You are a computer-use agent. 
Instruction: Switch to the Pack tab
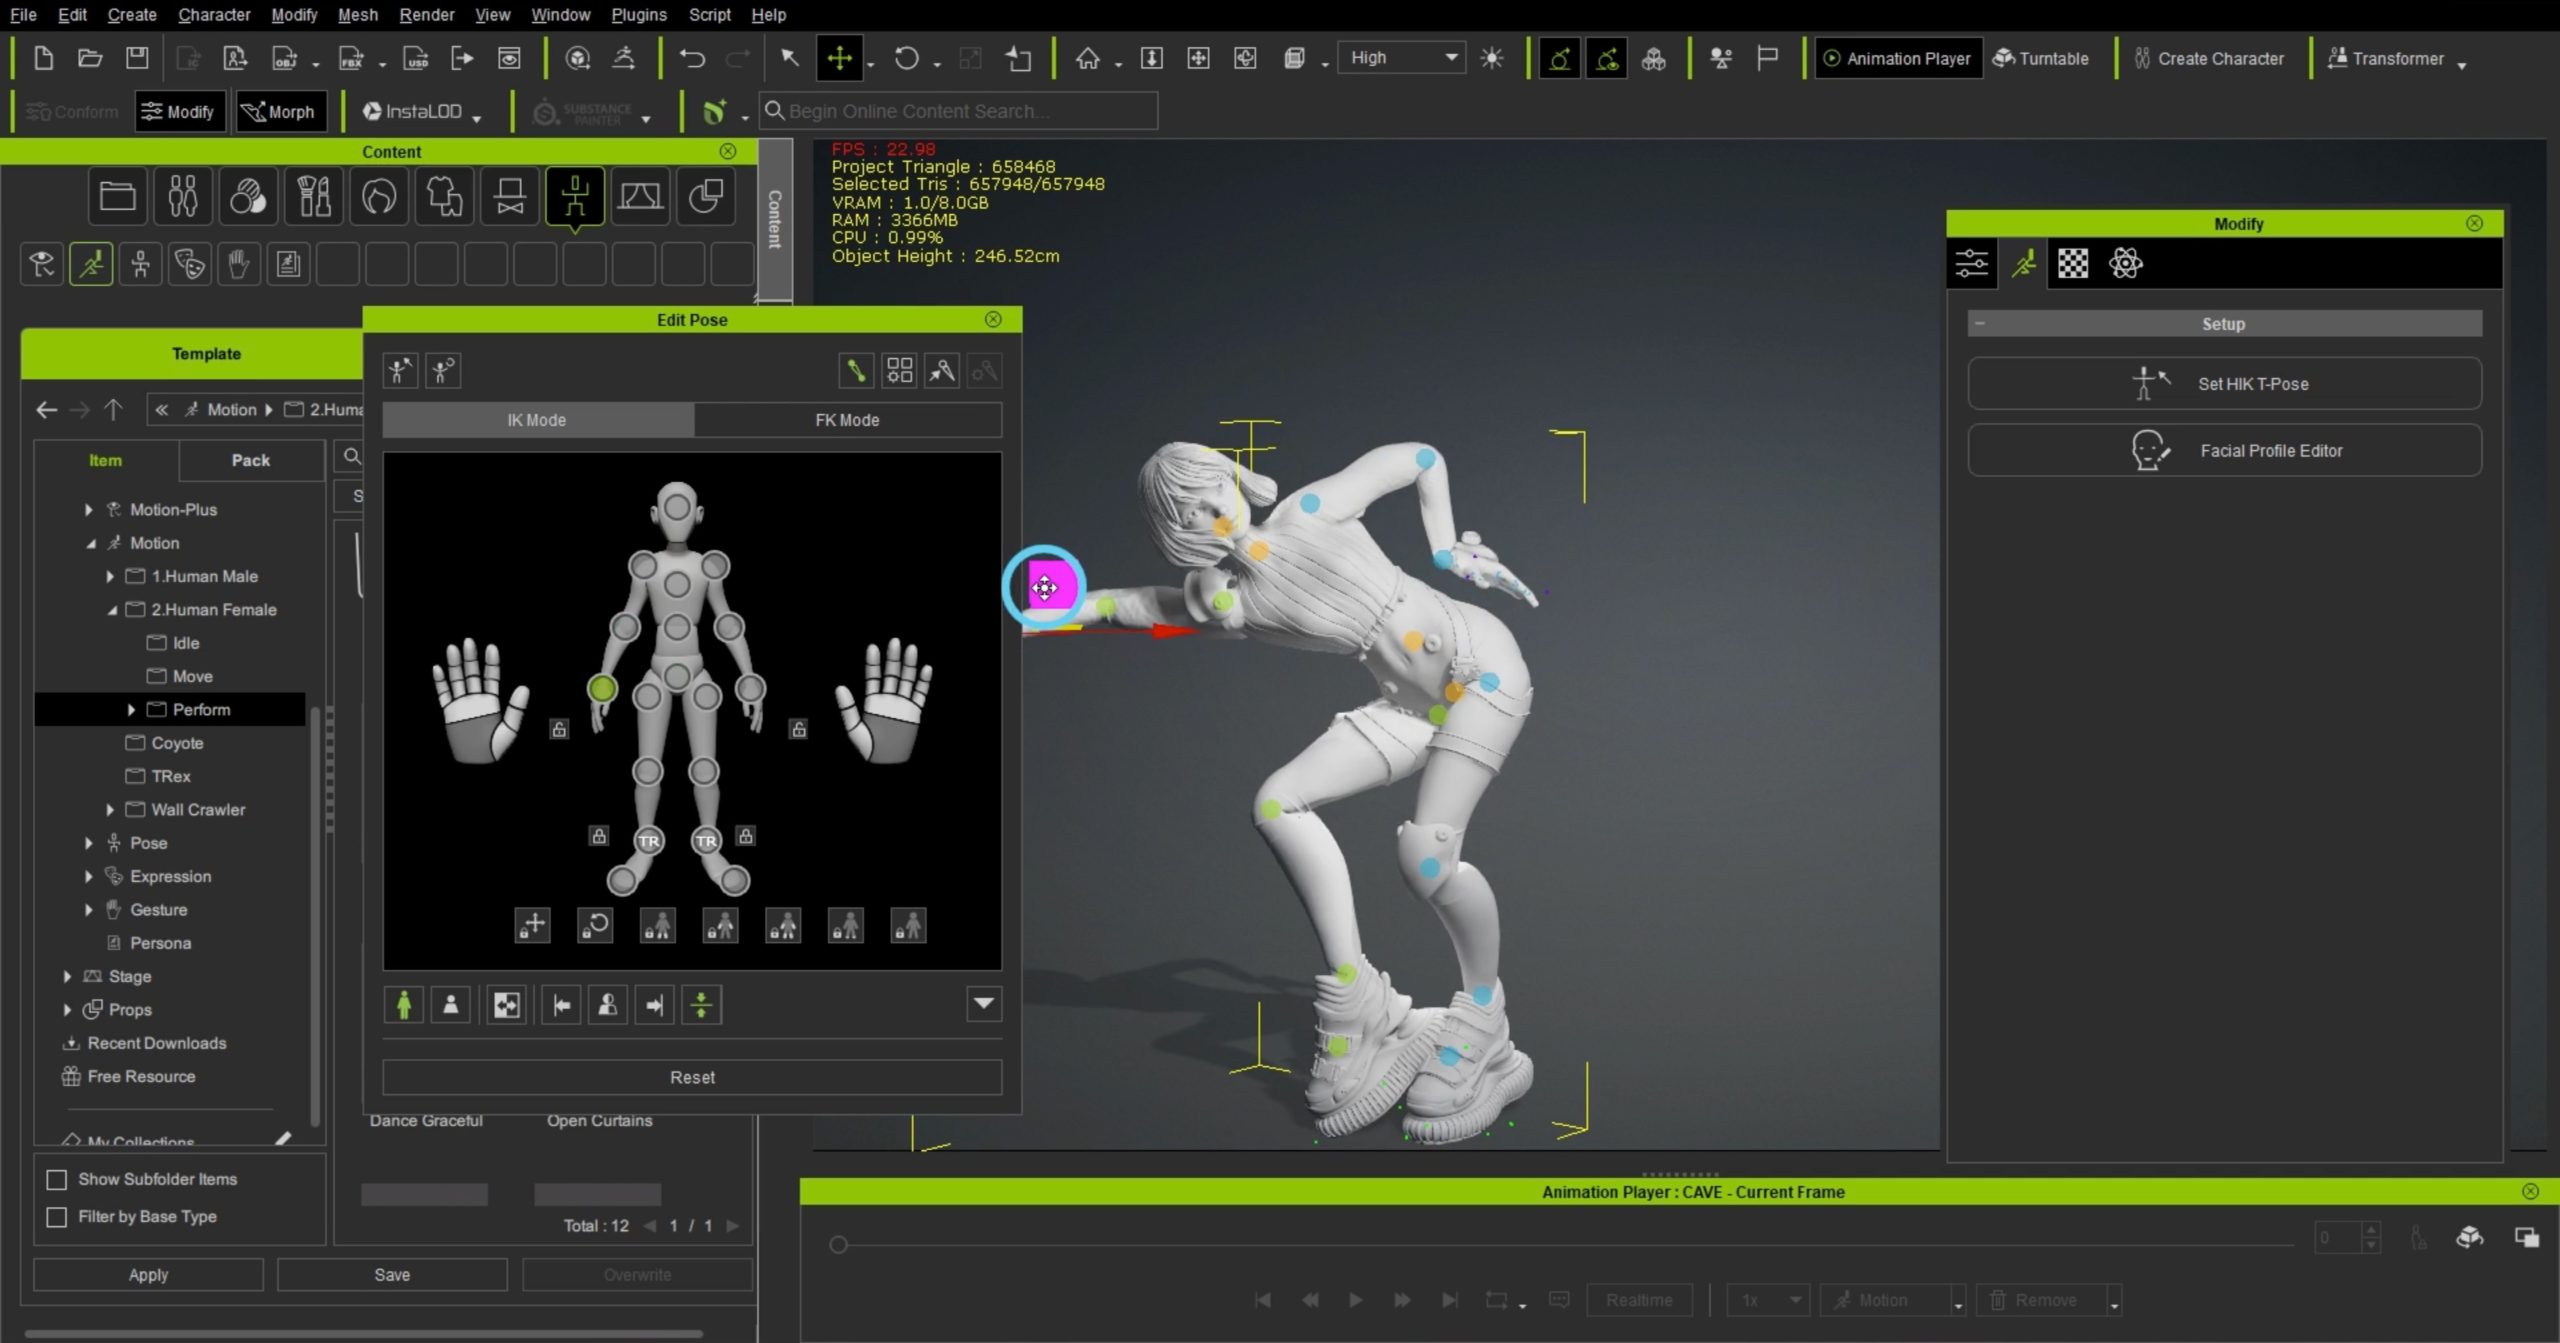click(x=250, y=460)
